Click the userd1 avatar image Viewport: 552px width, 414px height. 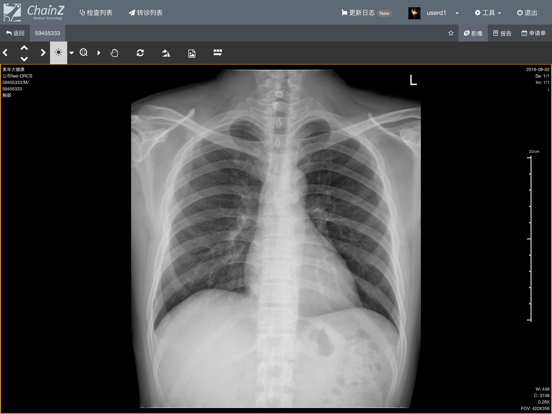tap(414, 13)
